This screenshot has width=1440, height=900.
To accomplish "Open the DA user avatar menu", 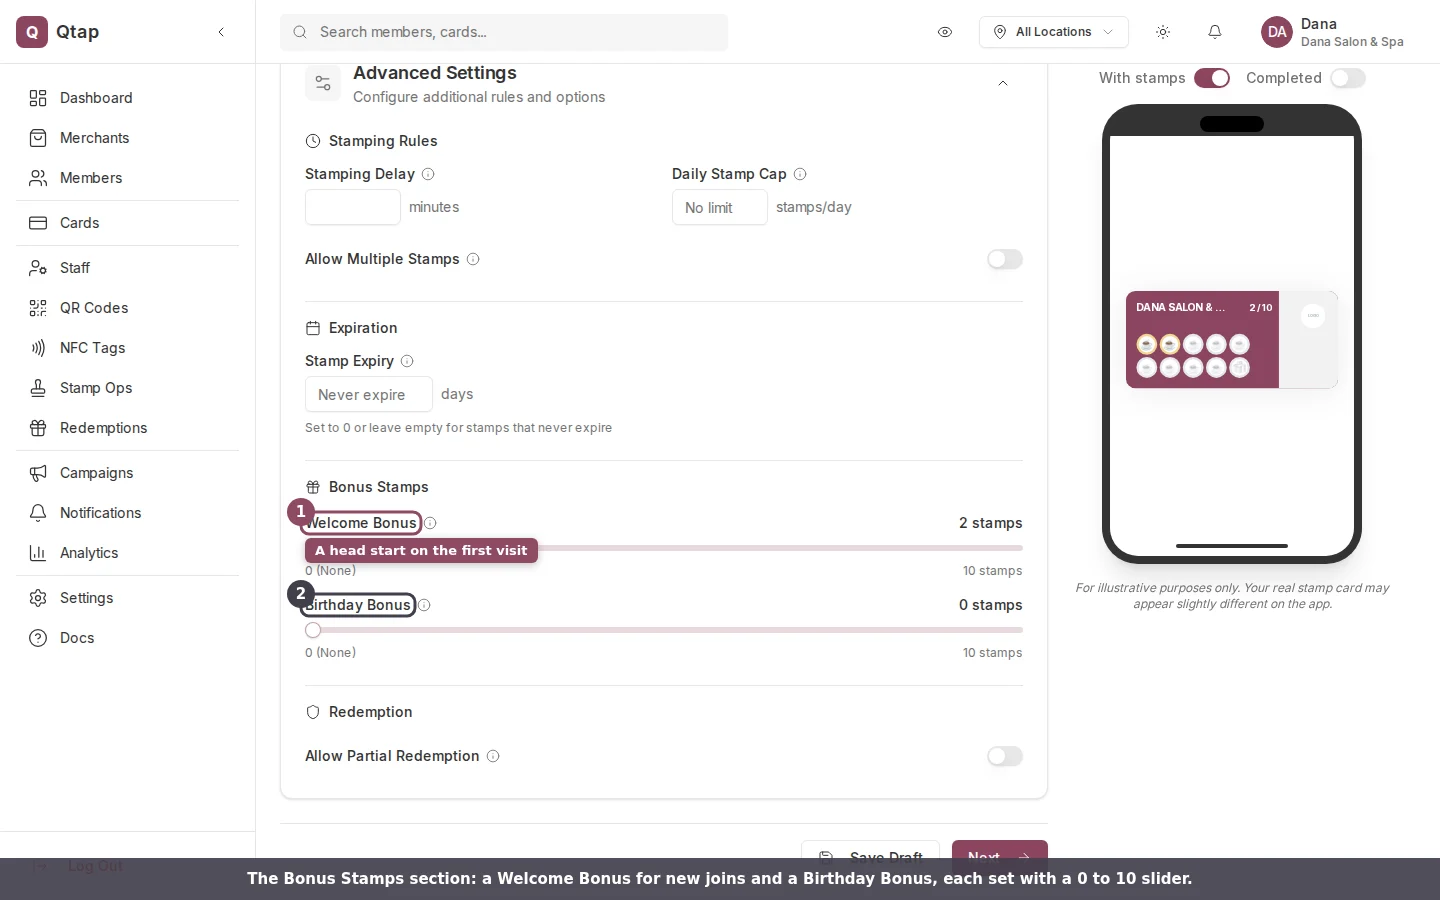I will (1277, 32).
